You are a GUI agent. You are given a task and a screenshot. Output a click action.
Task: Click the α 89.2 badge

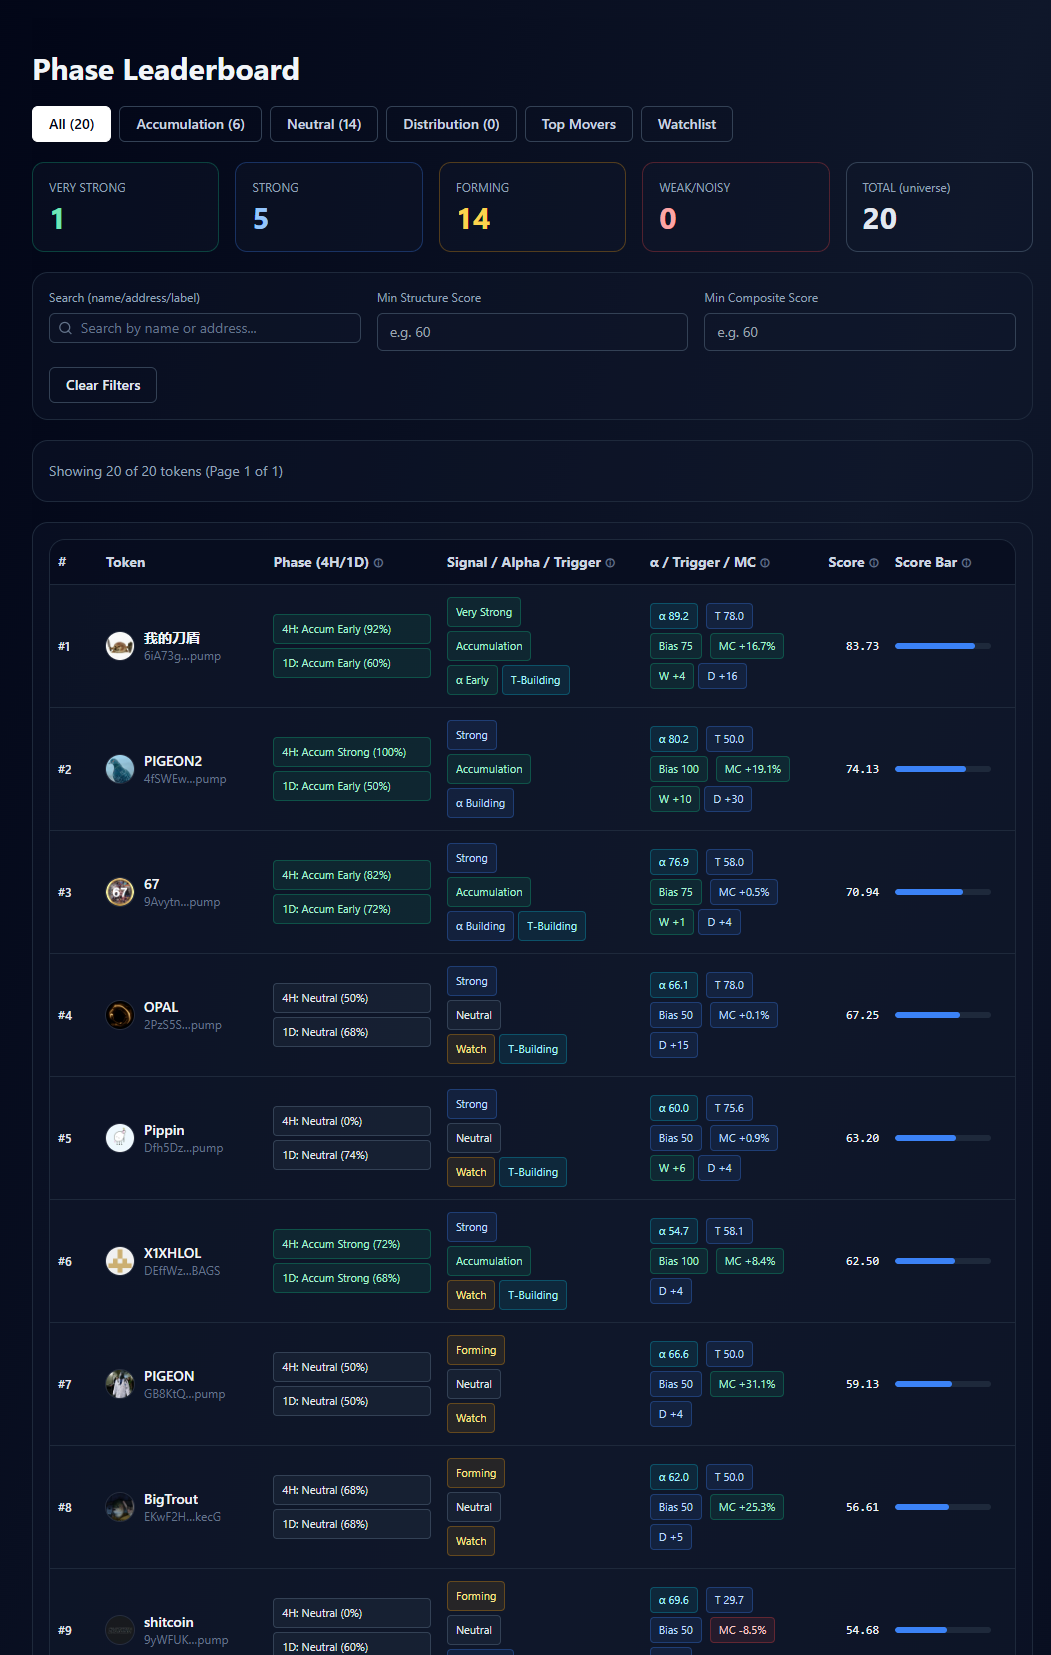pos(674,616)
